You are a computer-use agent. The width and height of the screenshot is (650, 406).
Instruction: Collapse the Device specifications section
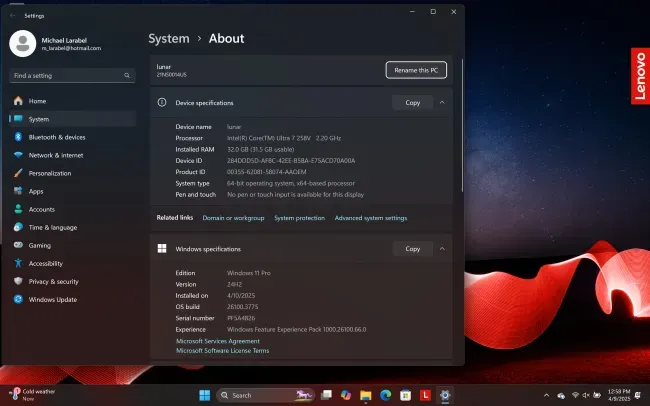[442, 102]
